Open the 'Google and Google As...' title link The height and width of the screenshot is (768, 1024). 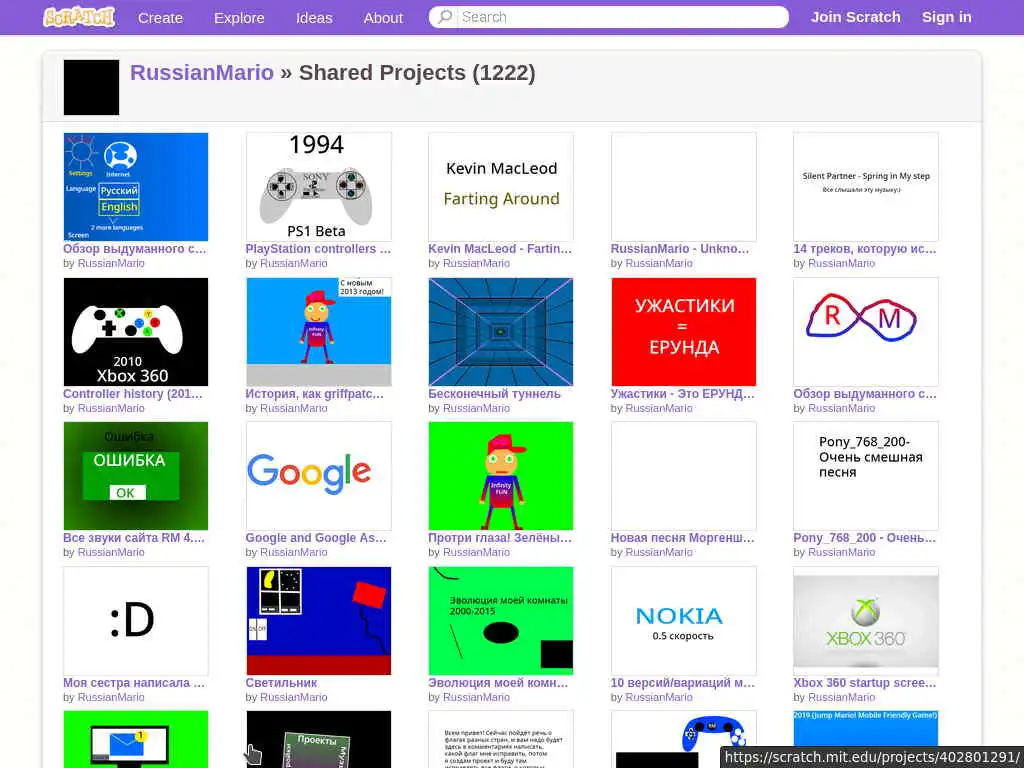[x=316, y=538]
